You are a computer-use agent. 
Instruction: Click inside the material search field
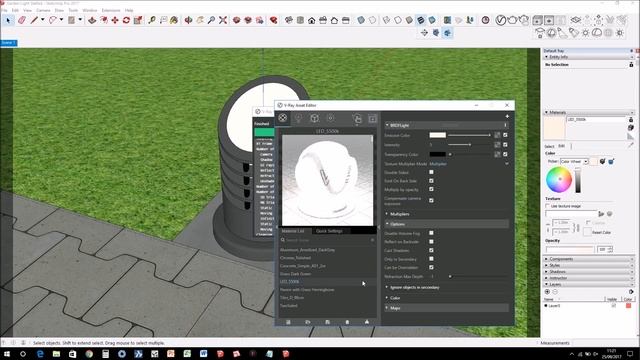tap(328, 240)
